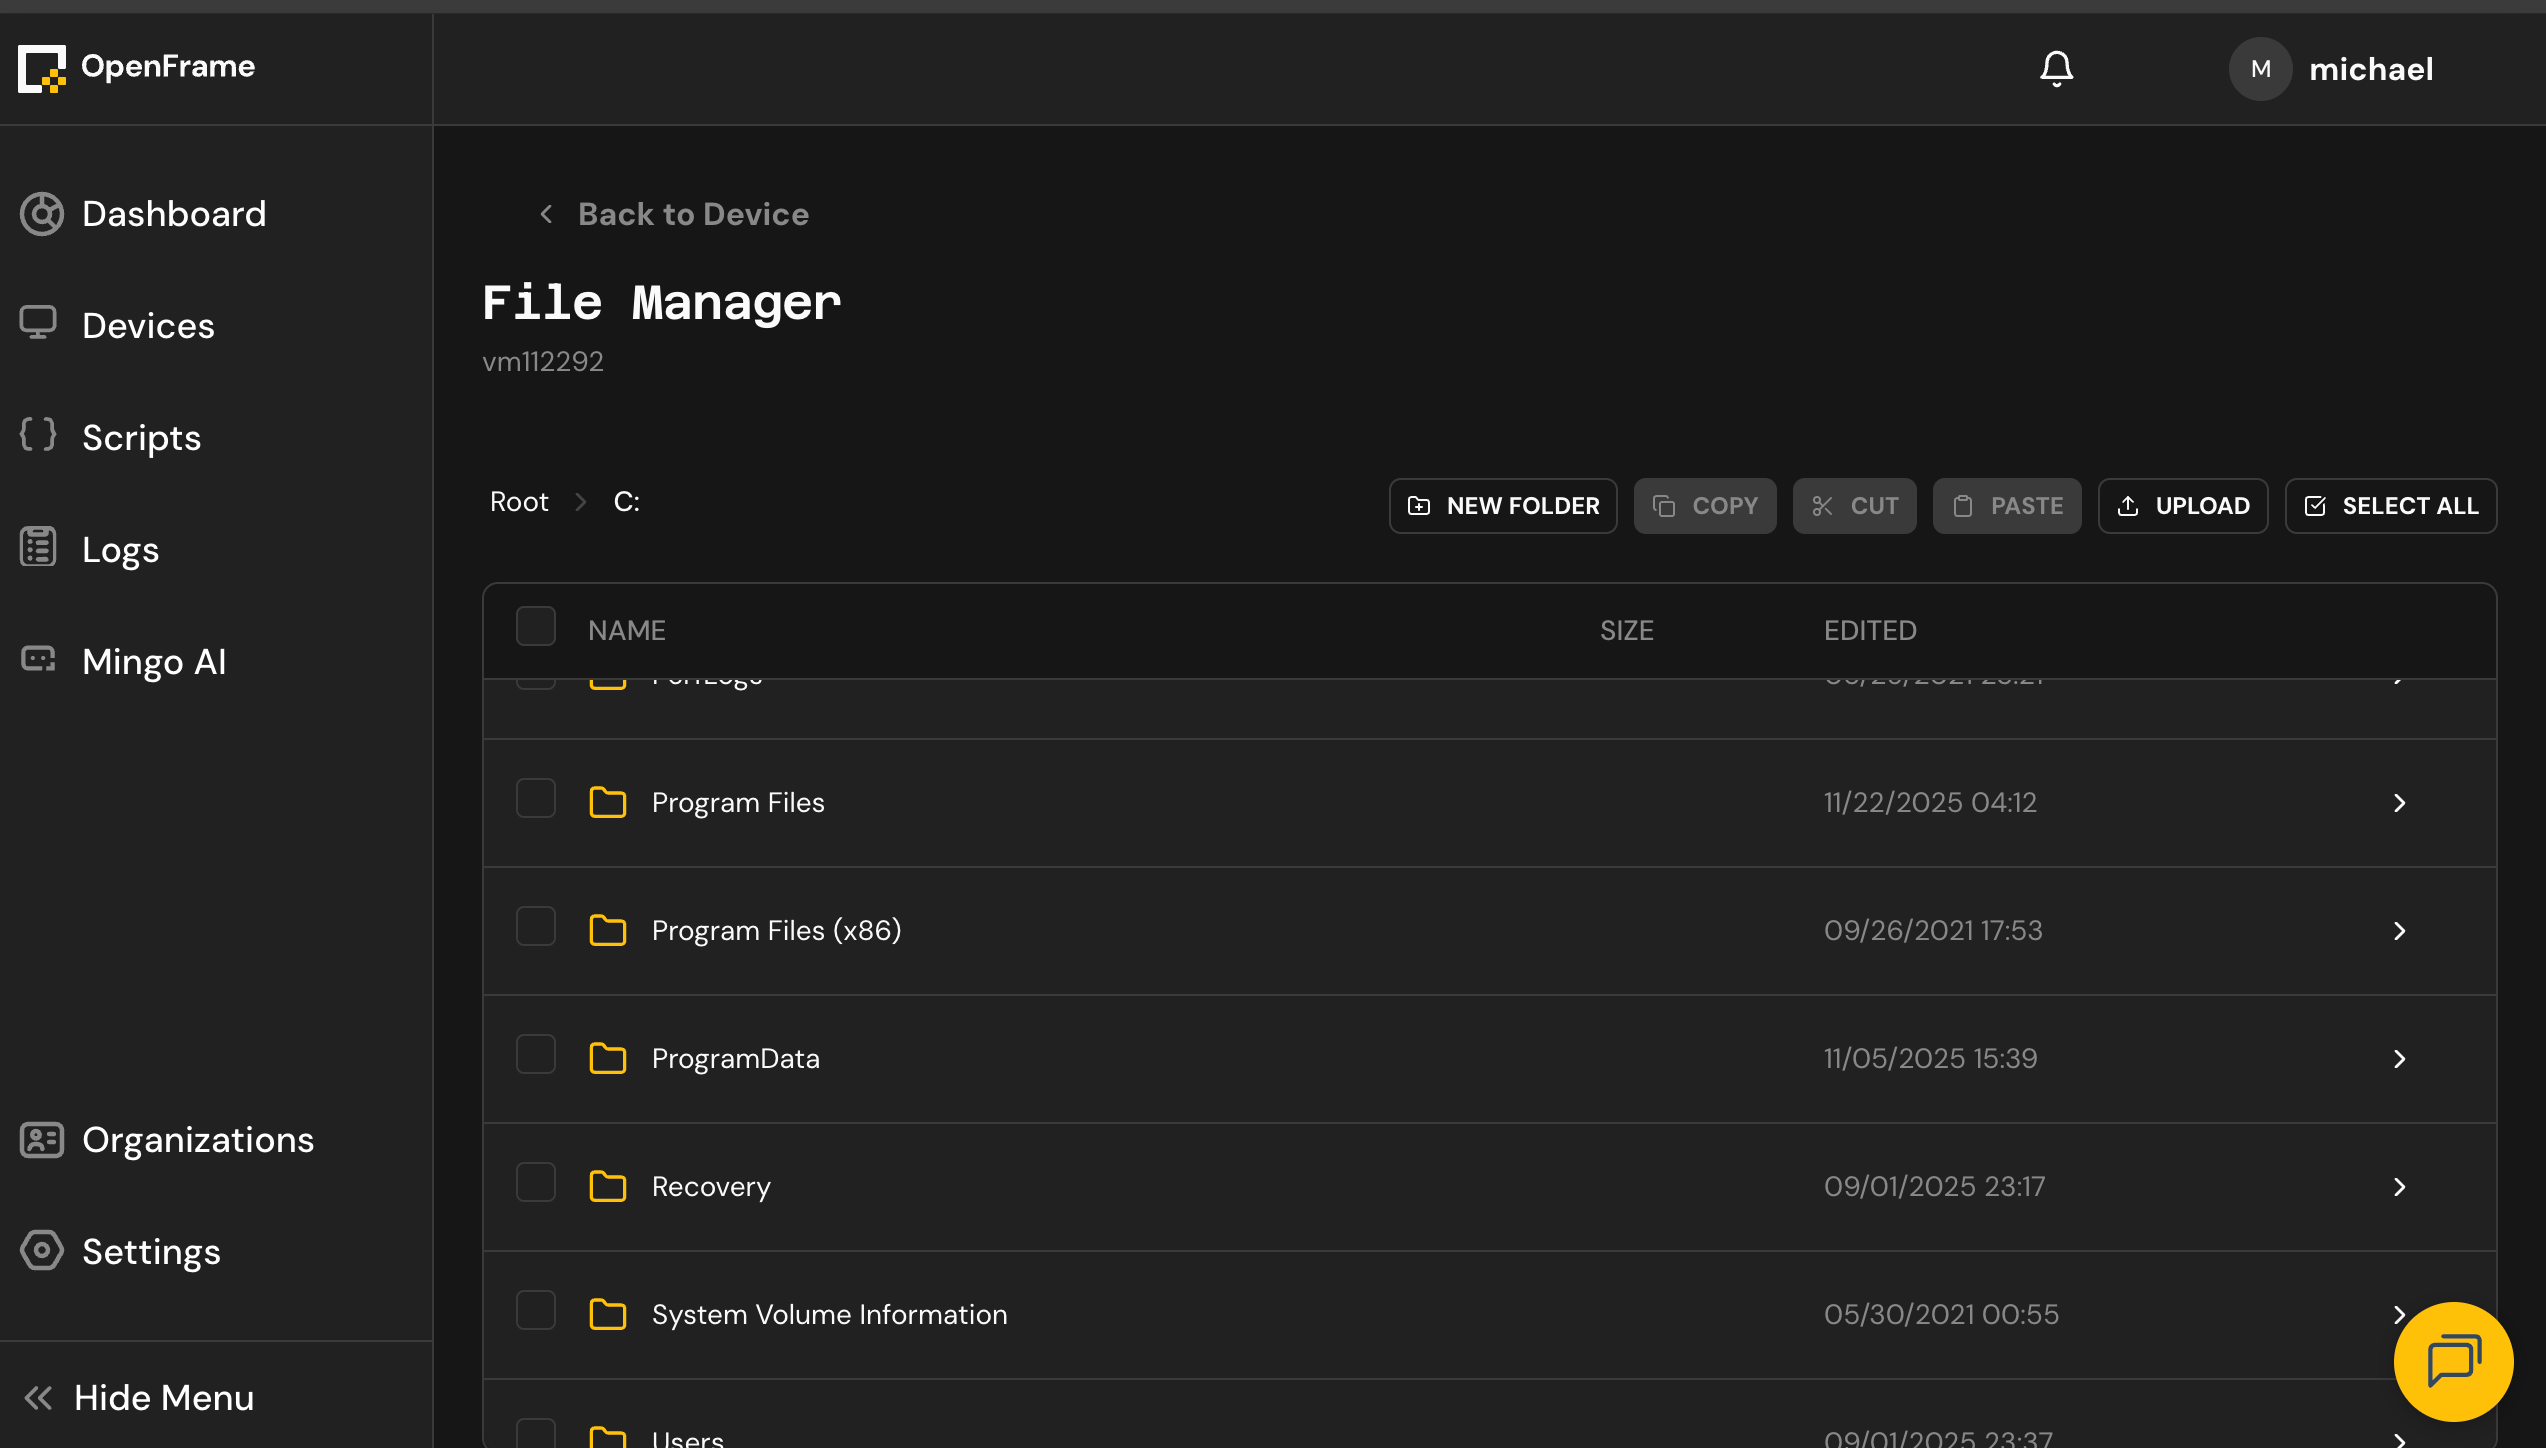Open the notifications bell
This screenshot has width=2546, height=1448.
[x=2056, y=69]
